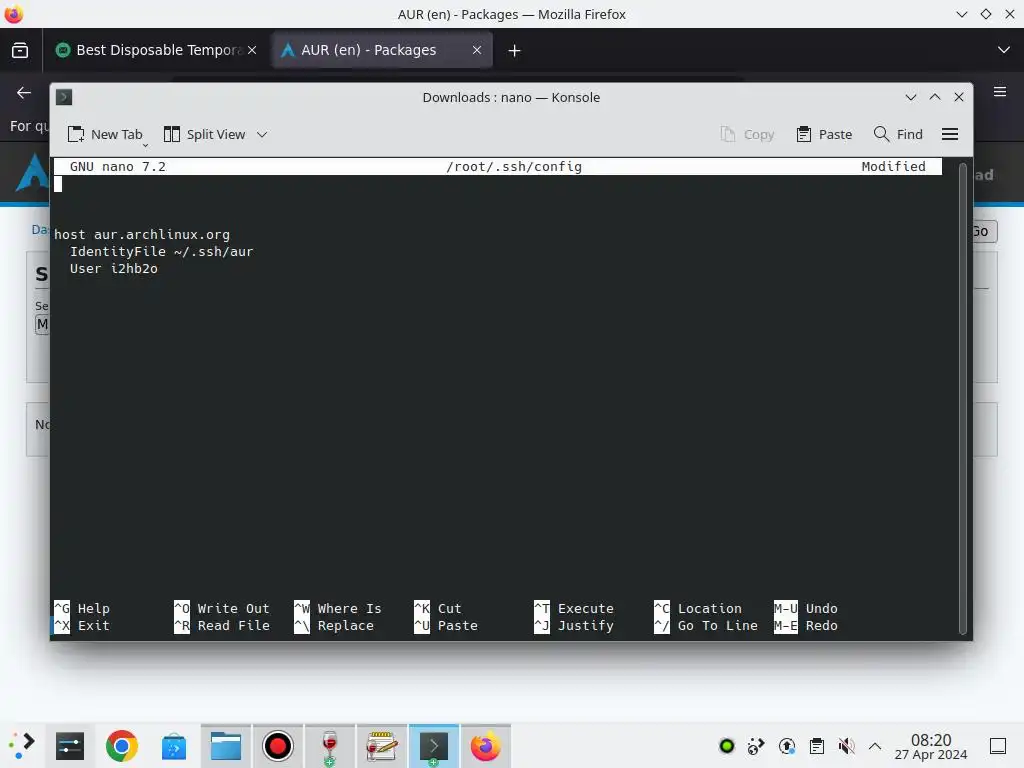Click the 'IdentityFile ~/.ssh/aur' line
Image resolution: width=1024 pixels, height=768 pixels.
click(161, 251)
